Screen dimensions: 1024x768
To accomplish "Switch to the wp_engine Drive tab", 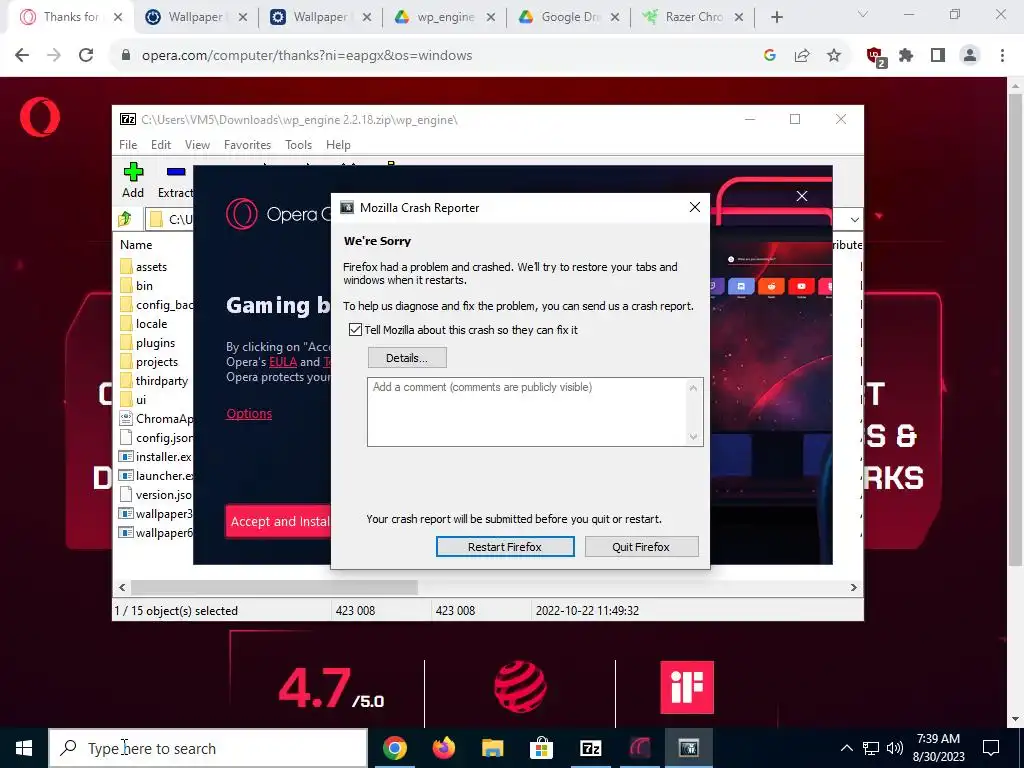I will coord(445,17).
